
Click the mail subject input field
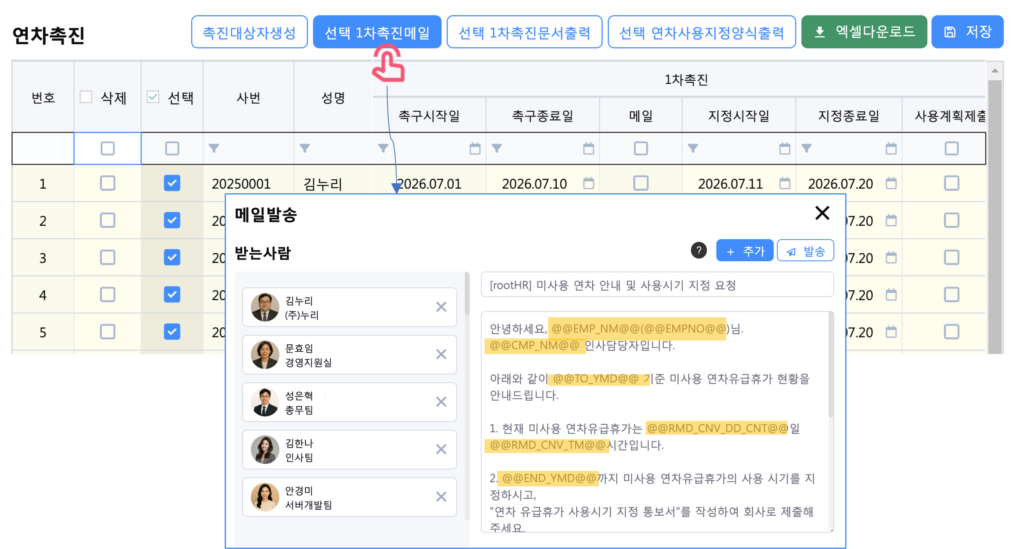pyautogui.click(x=656, y=285)
